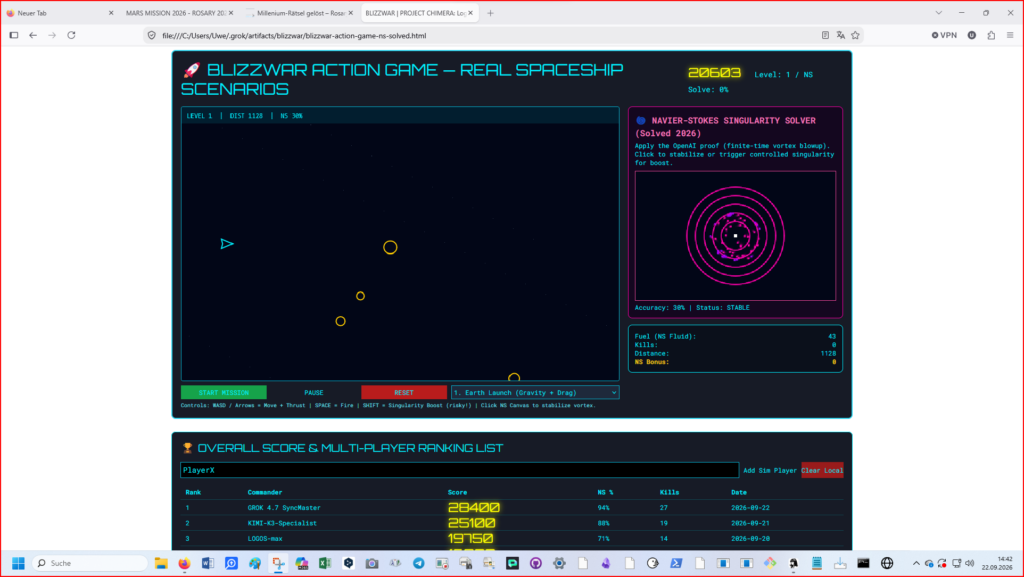
Task: Open Firefox from the Windows taskbar
Action: (x=184, y=563)
